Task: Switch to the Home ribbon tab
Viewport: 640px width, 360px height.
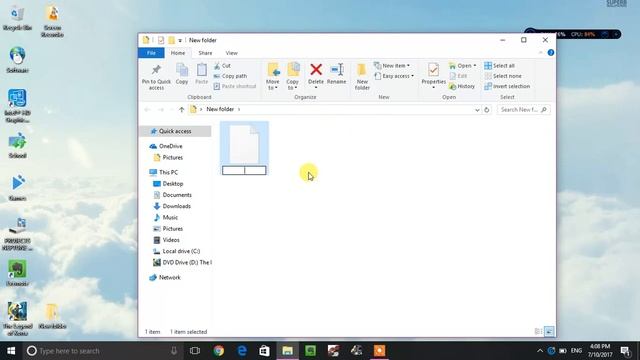Action: 178,53
